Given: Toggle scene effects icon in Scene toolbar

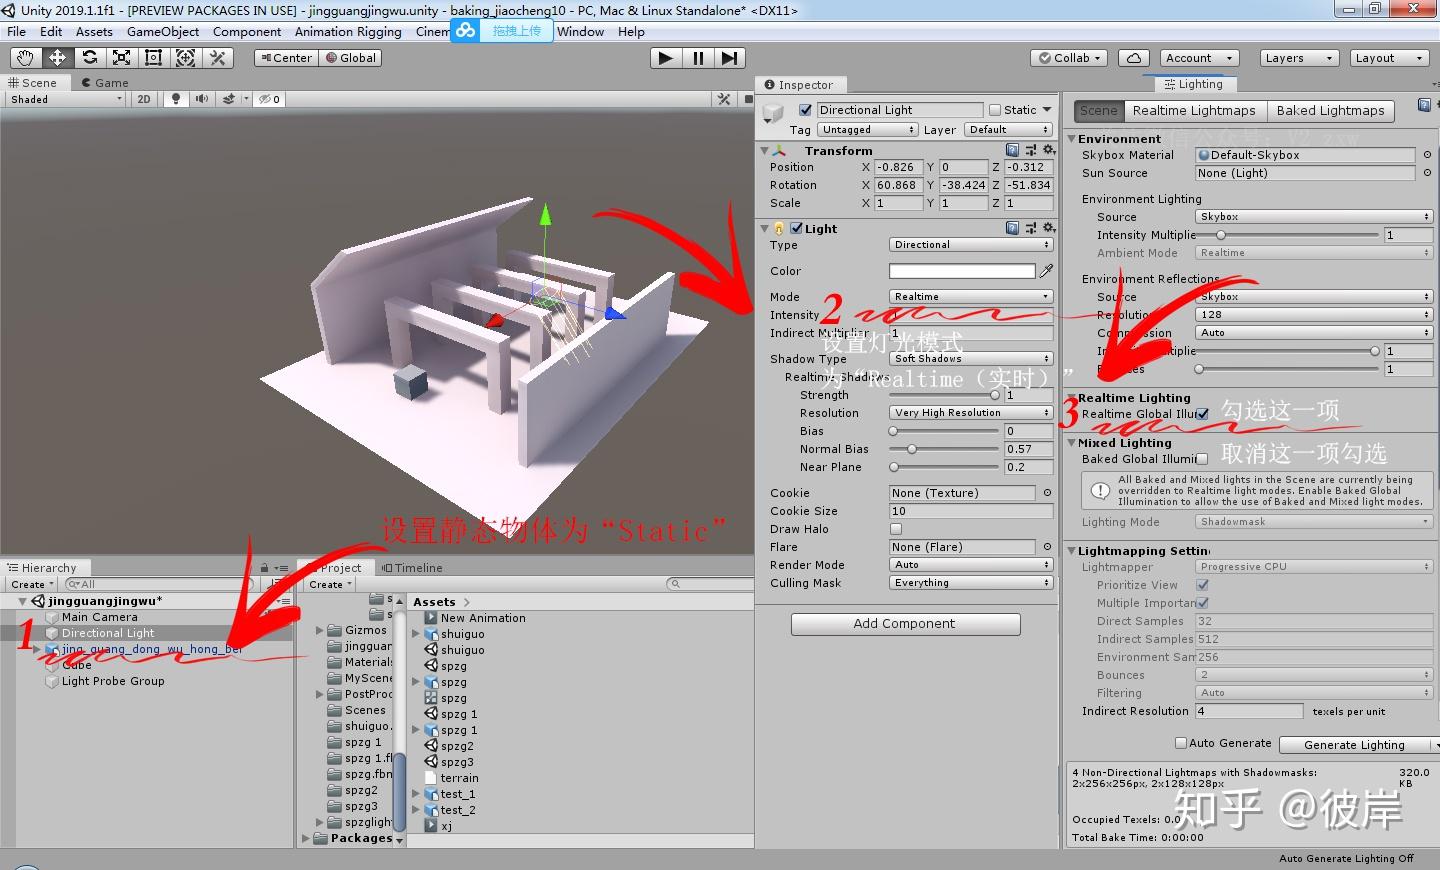Looking at the screenshot, I should click(229, 99).
